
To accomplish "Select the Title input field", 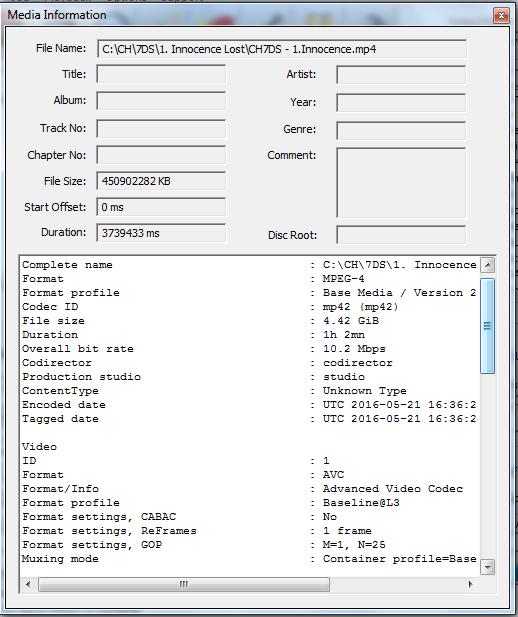I will tap(161, 74).
